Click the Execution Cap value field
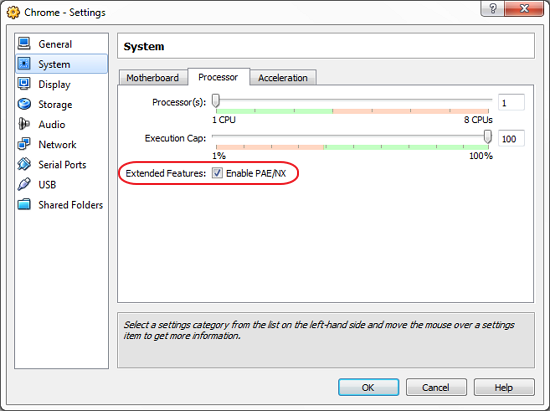This screenshot has height=411, width=550. point(511,139)
